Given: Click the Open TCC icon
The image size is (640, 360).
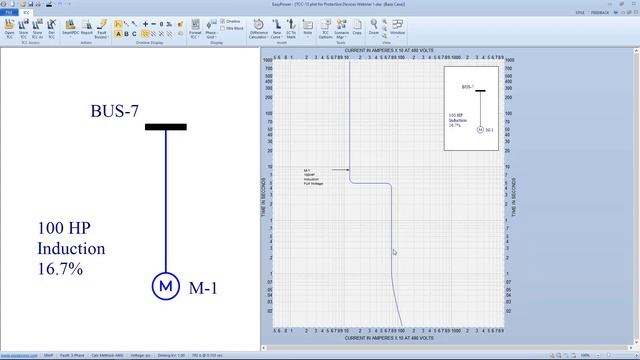Looking at the screenshot, I should point(9,29).
